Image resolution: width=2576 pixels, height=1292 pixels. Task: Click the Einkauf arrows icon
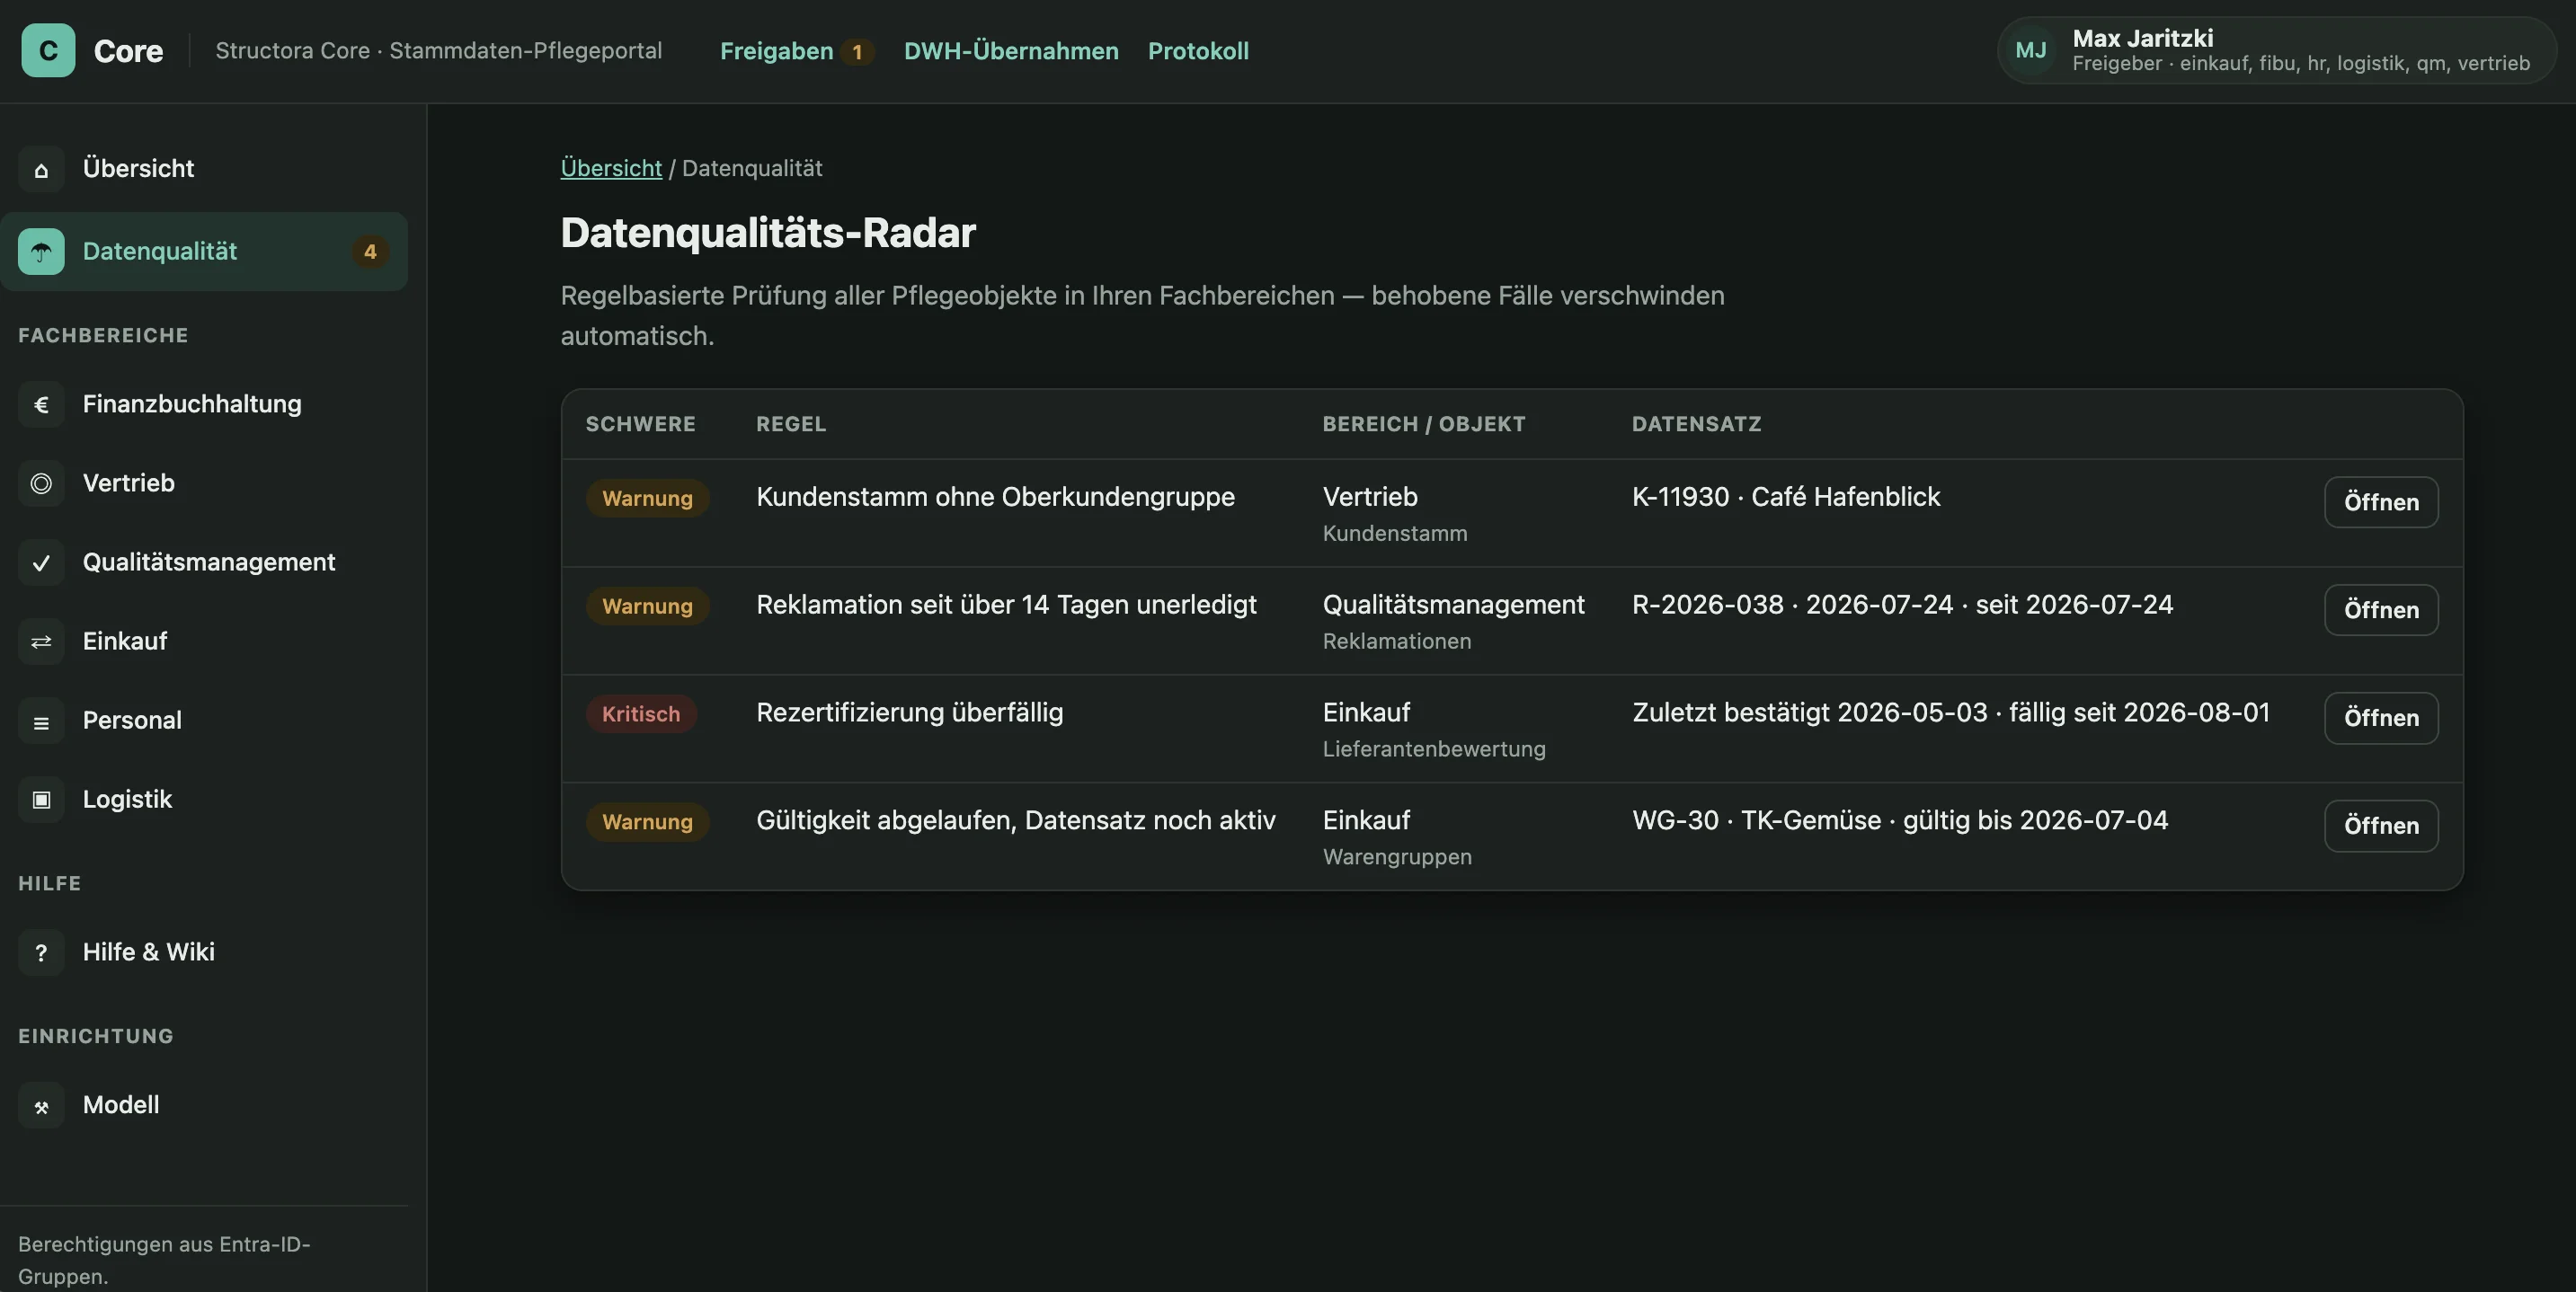coord(41,641)
